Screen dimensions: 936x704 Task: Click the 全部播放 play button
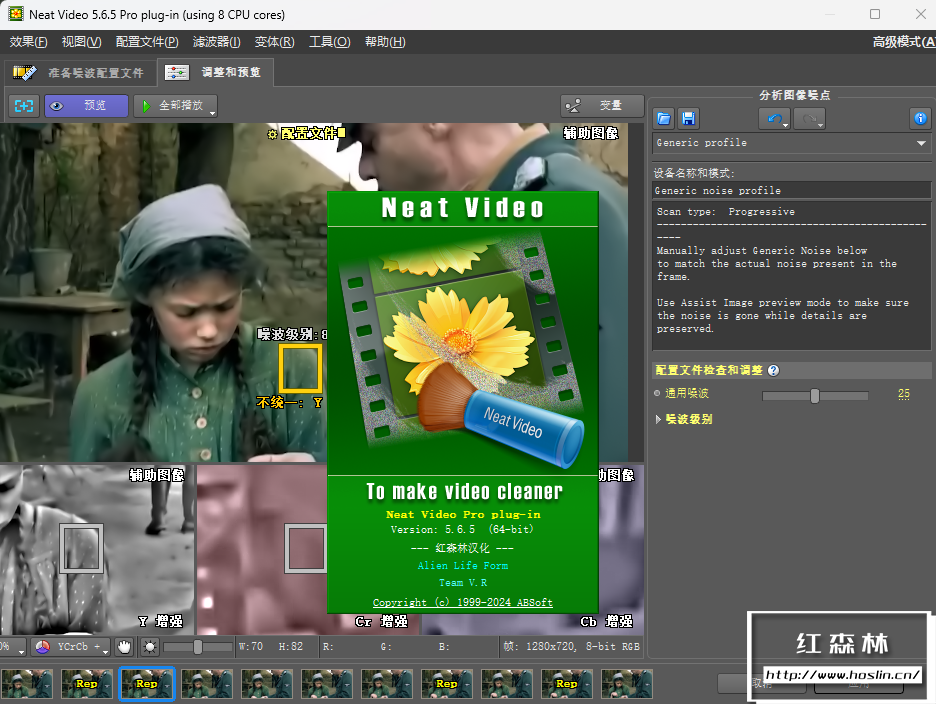(174, 106)
